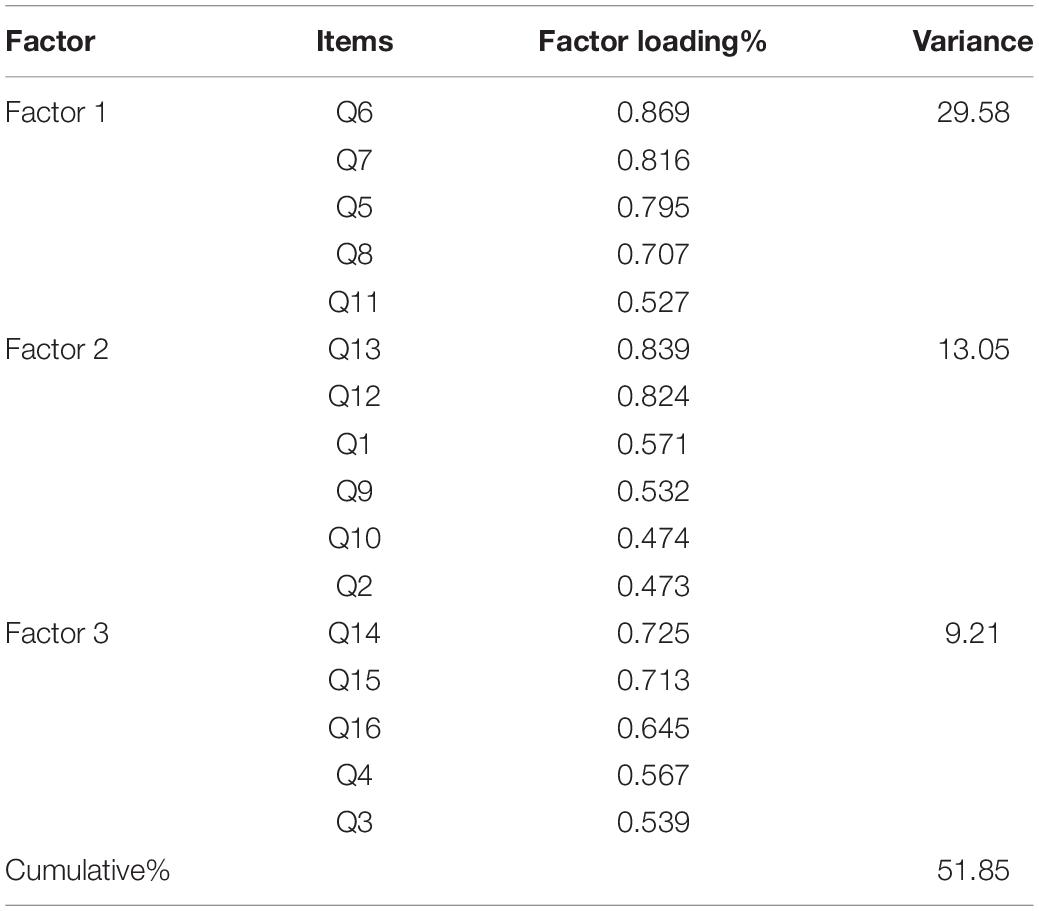The image size is (1039, 911).
Task: Click the Factor loading% header
Action: click(x=653, y=42)
